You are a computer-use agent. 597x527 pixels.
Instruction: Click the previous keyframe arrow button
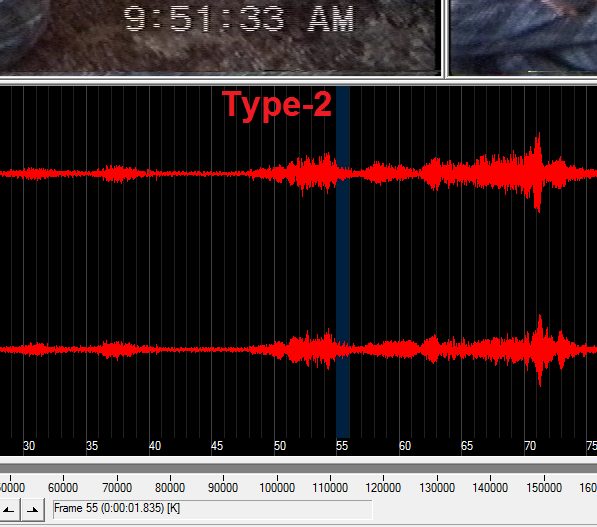(8, 510)
